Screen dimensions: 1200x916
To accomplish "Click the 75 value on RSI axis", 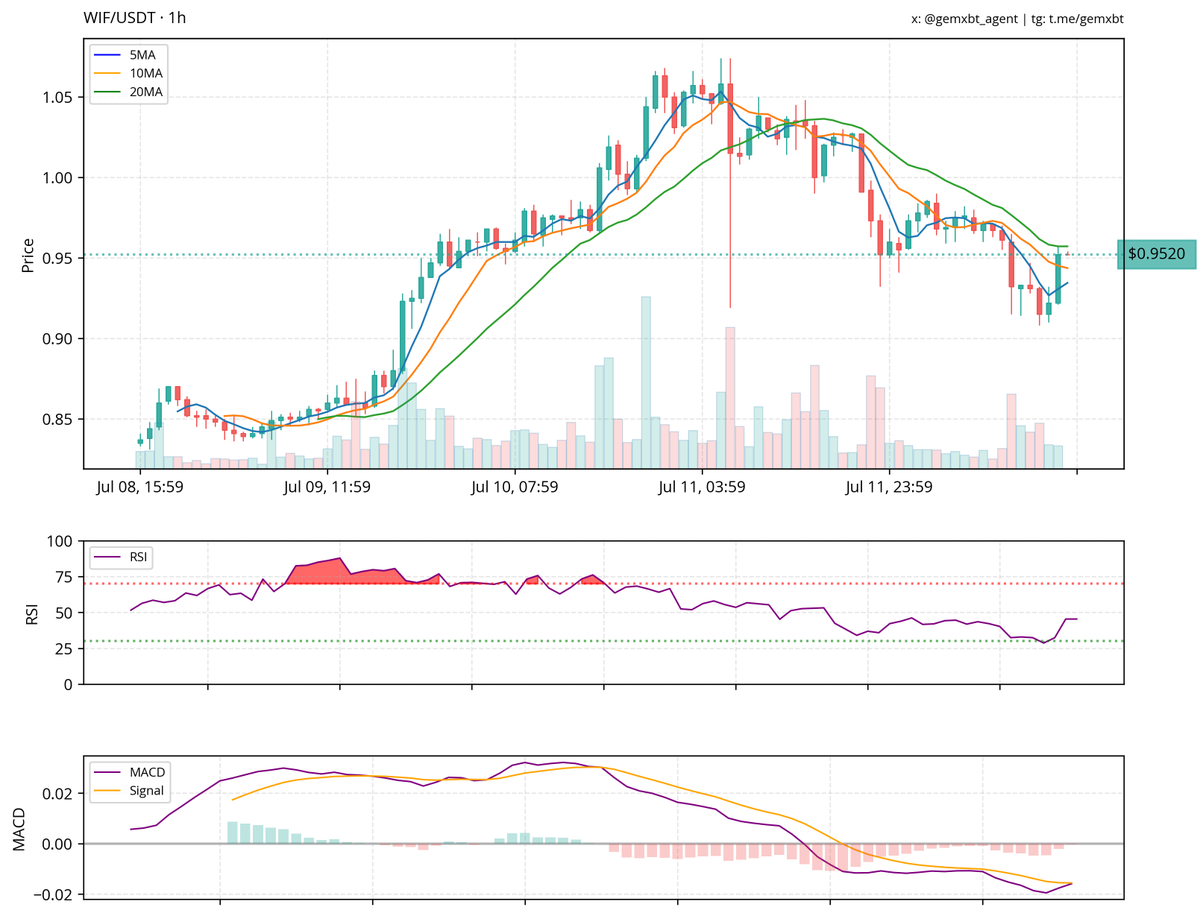I will (65, 577).
